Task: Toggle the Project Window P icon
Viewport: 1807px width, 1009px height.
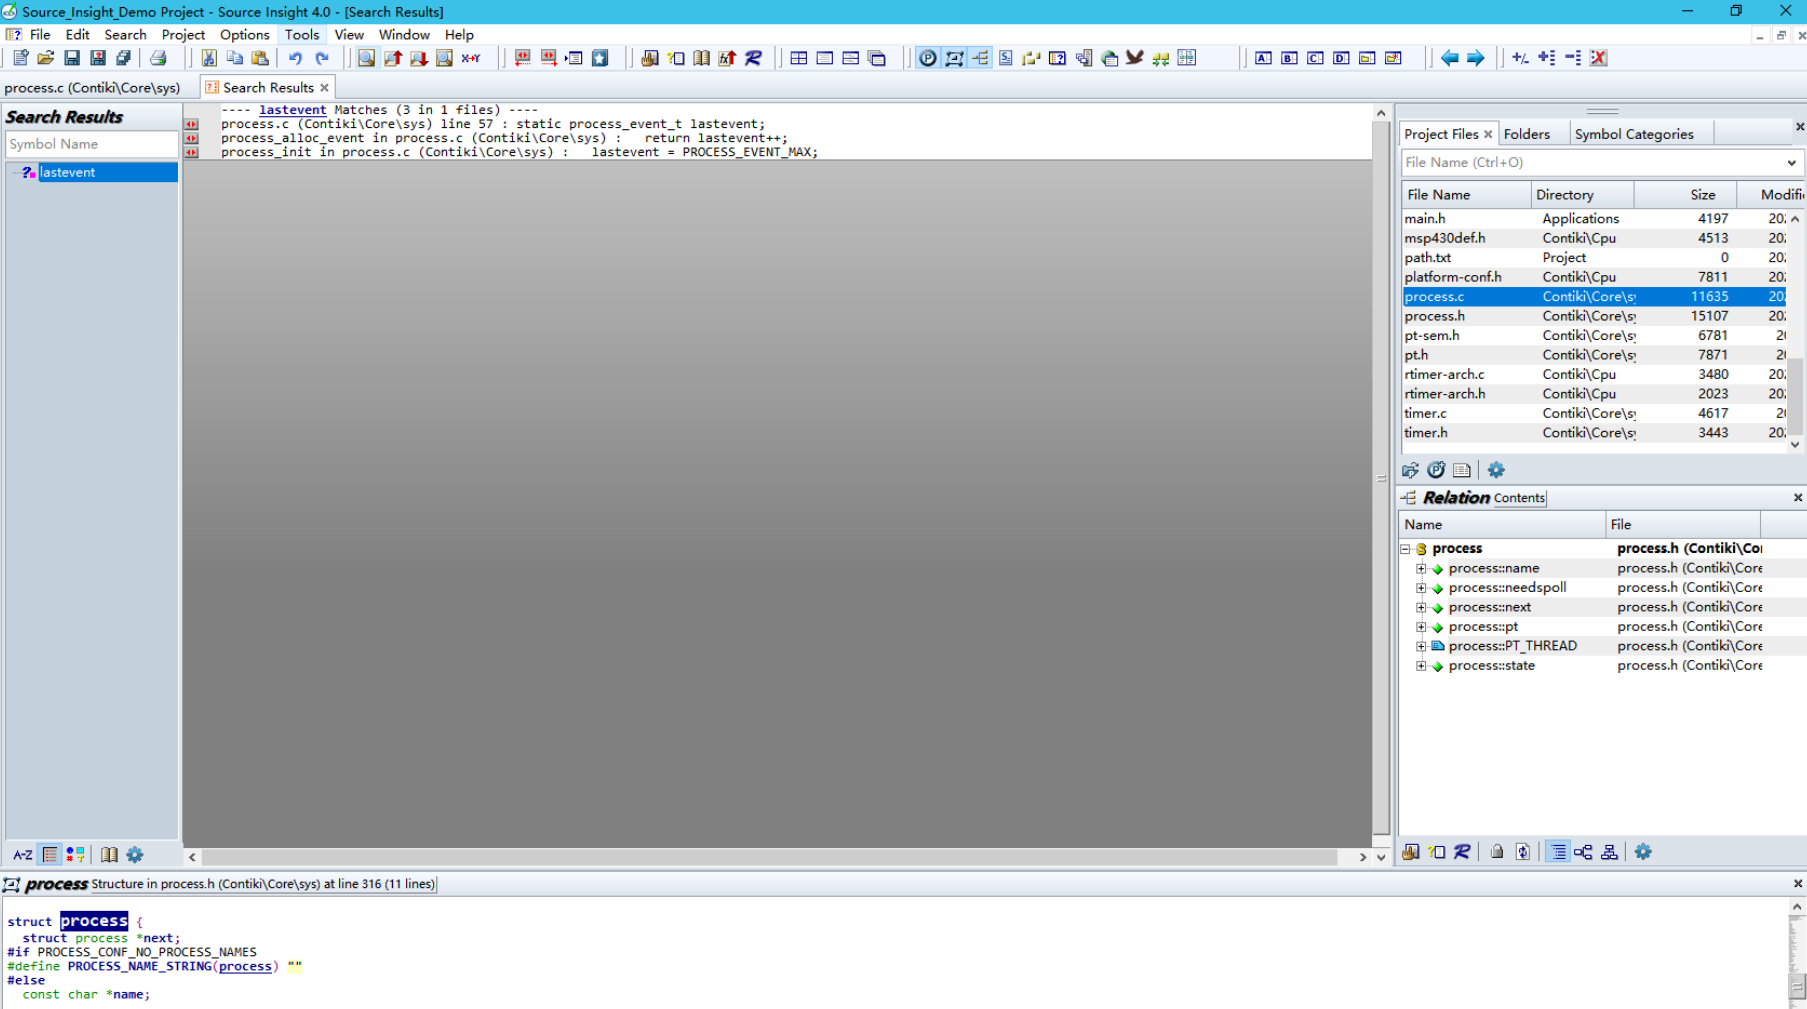Action: [x=928, y=58]
